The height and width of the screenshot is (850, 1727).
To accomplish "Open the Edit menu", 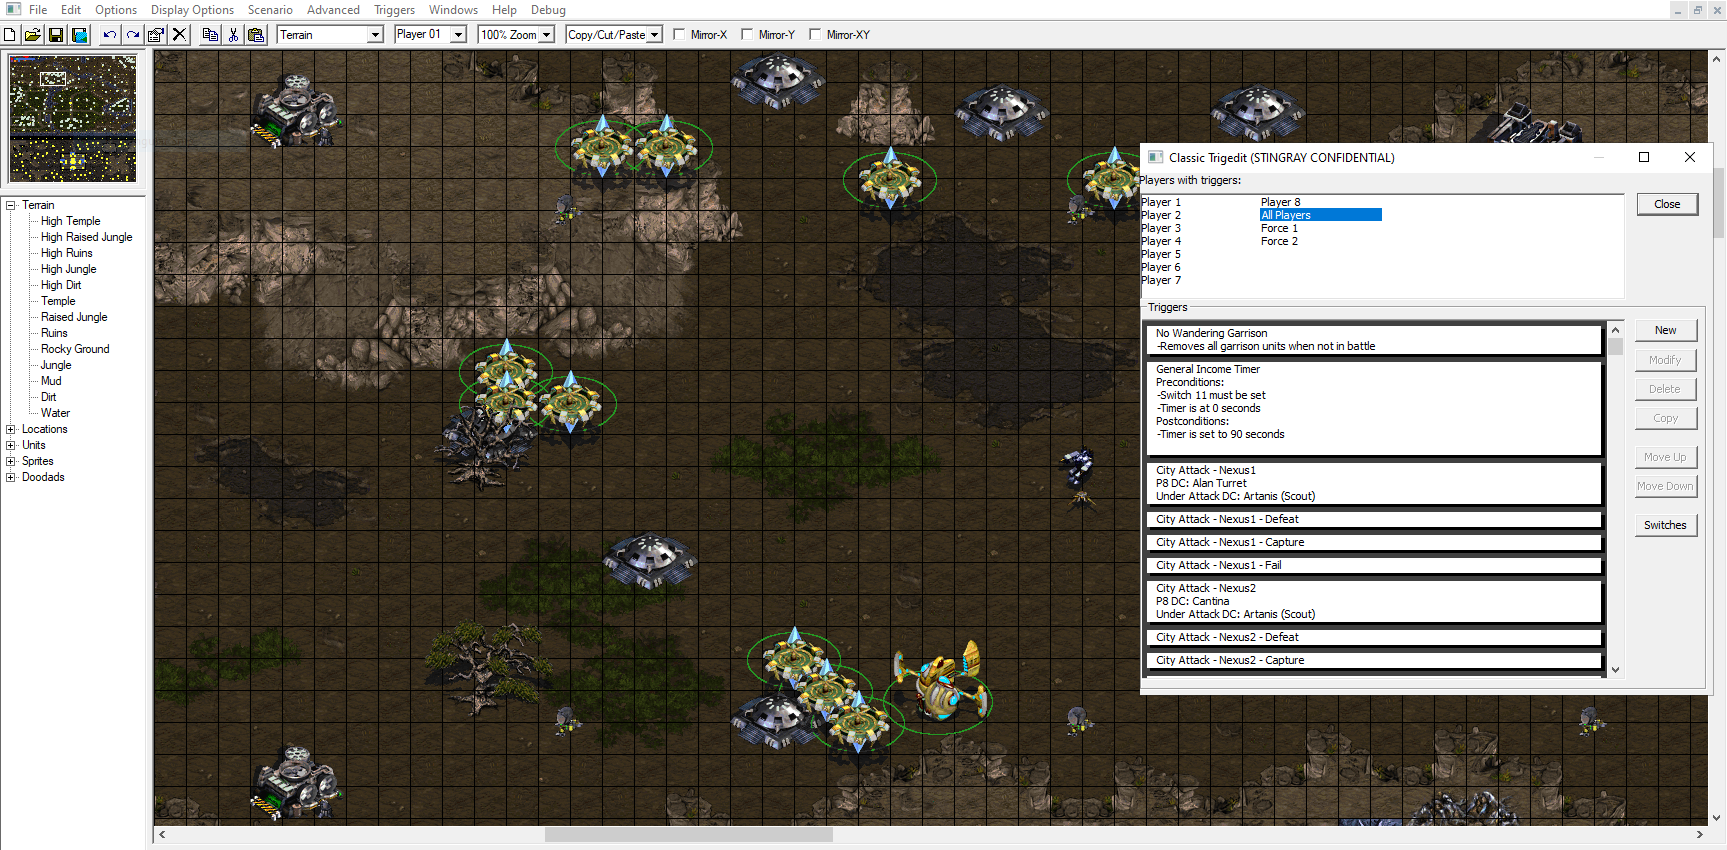I will [71, 10].
